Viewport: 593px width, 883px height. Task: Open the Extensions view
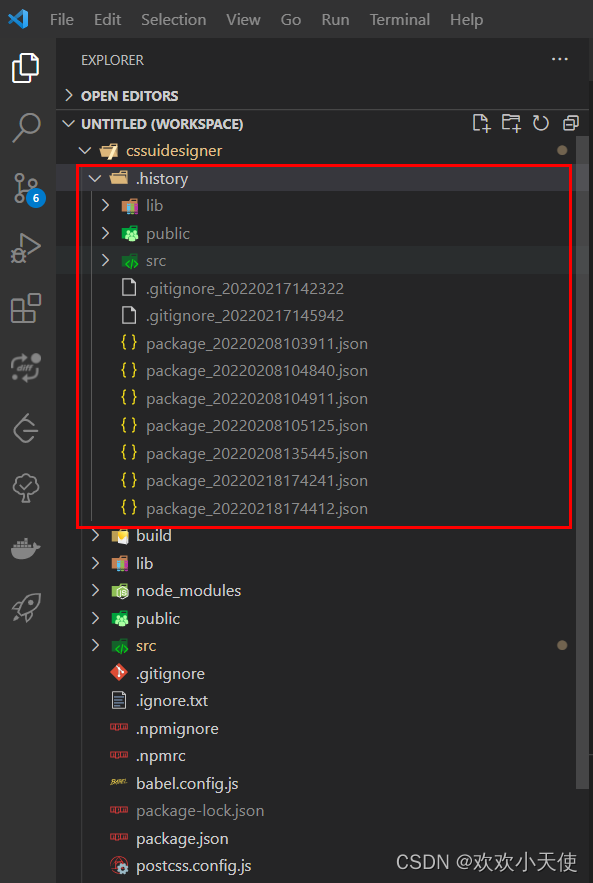click(x=26, y=307)
